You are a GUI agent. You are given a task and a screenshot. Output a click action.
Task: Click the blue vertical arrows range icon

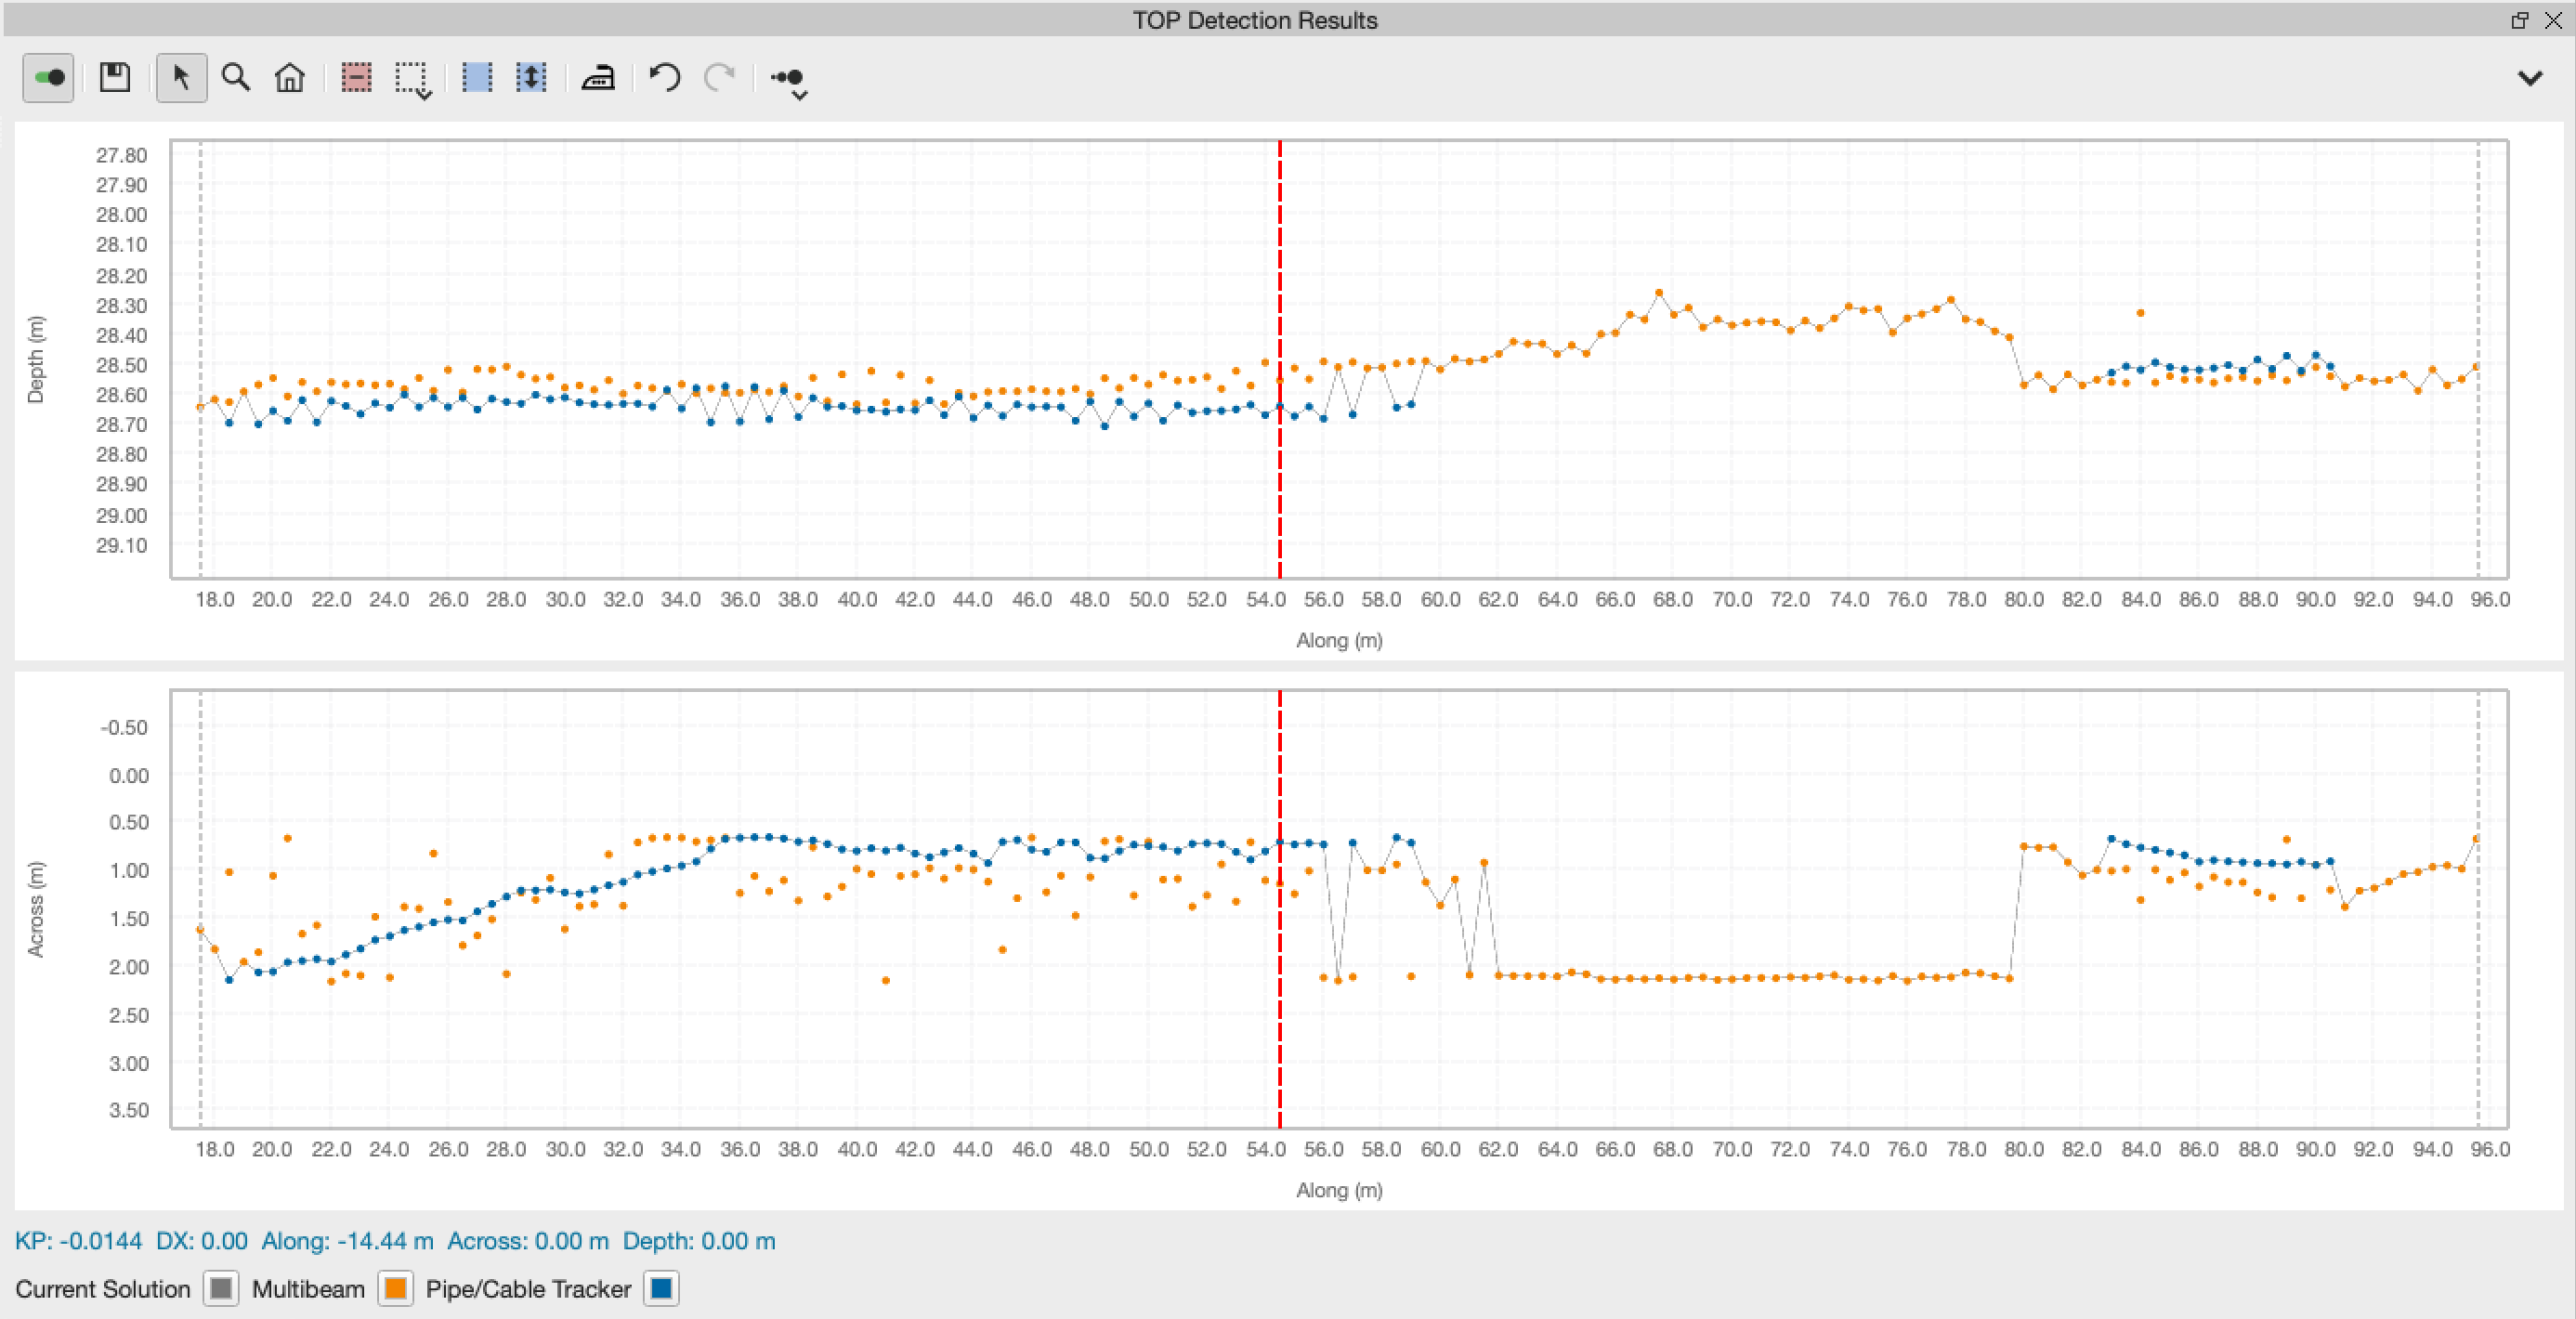[531, 78]
